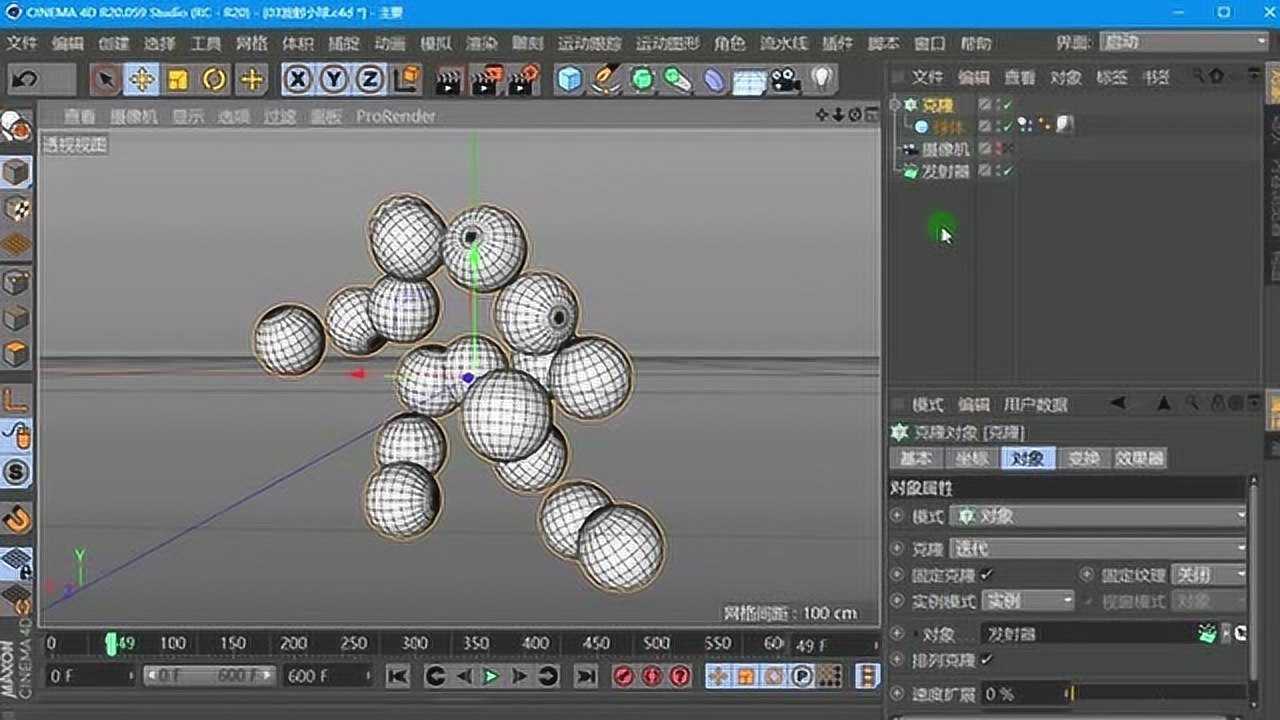Open the Render Settings clapperboard gear icon
Image resolution: width=1280 pixels, height=720 pixels.
pyautogui.click(x=523, y=79)
